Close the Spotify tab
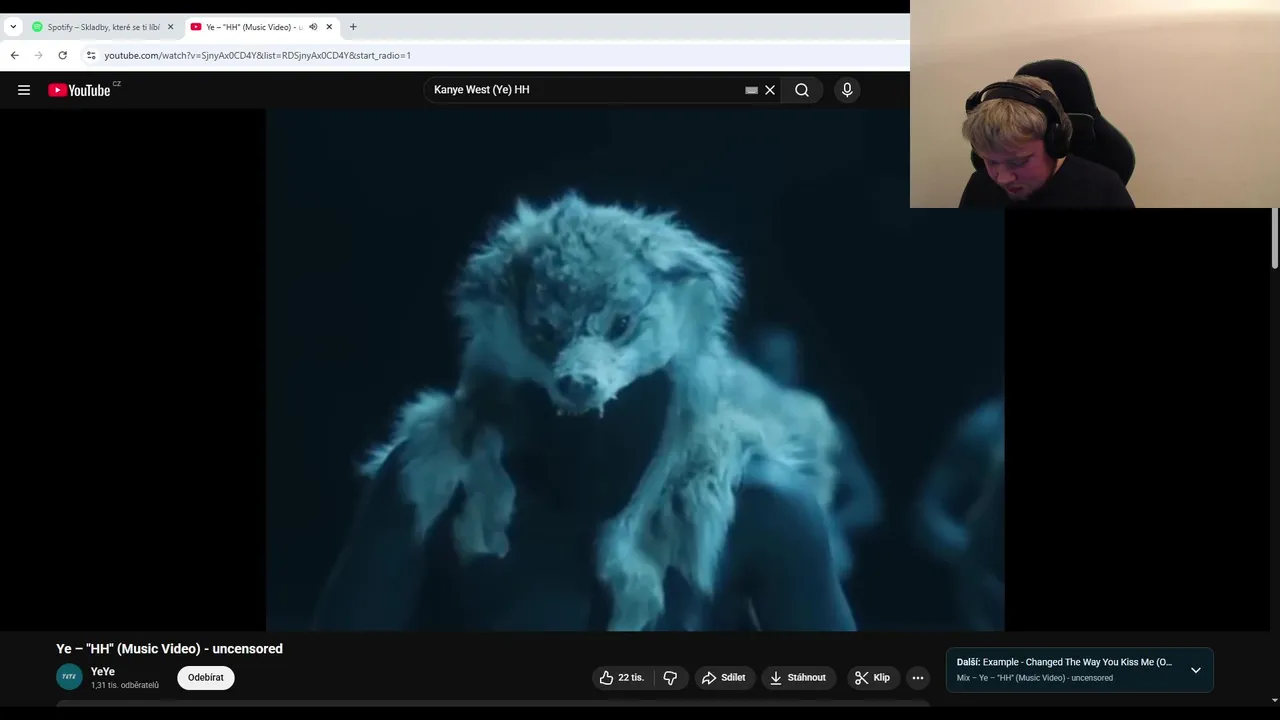The height and width of the screenshot is (720, 1280). point(170,27)
